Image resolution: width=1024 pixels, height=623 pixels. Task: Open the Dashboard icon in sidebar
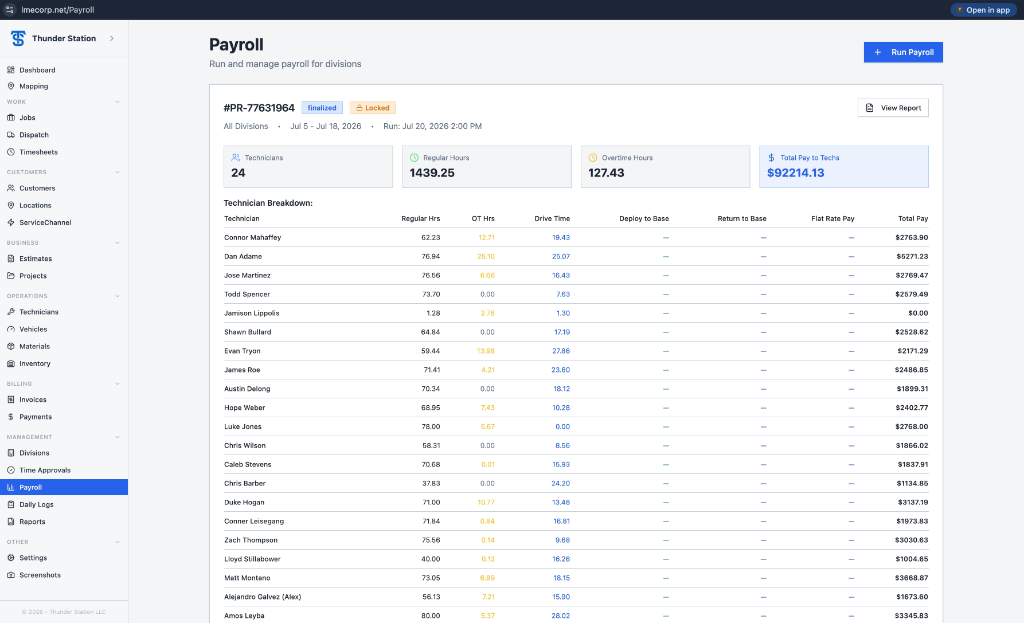click(10, 70)
